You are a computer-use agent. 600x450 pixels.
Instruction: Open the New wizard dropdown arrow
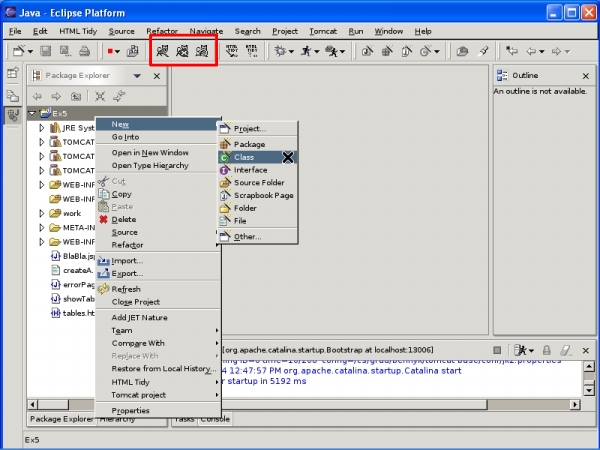[31, 51]
